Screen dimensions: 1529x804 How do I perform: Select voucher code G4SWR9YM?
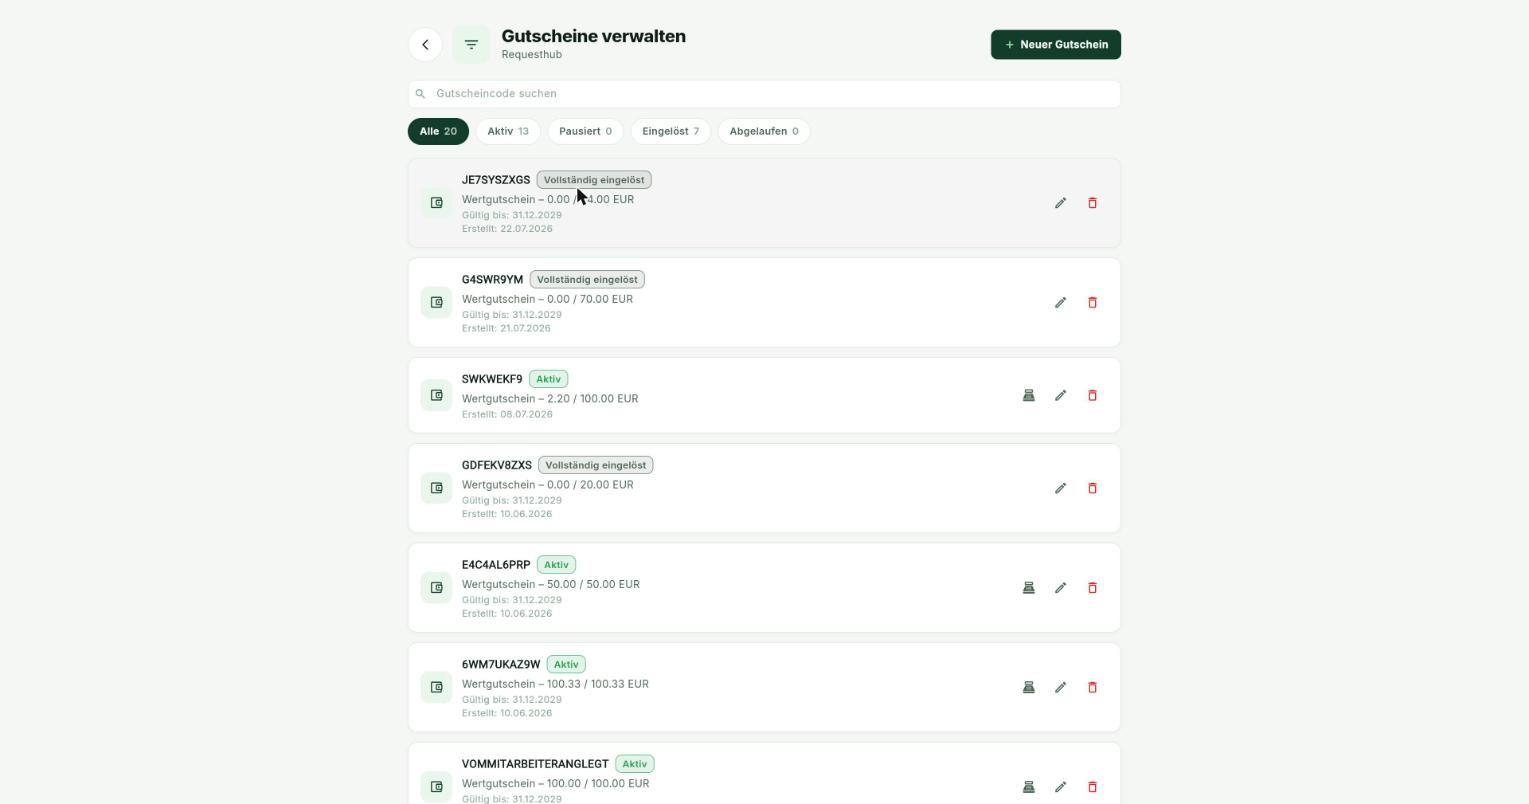(x=492, y=280)
